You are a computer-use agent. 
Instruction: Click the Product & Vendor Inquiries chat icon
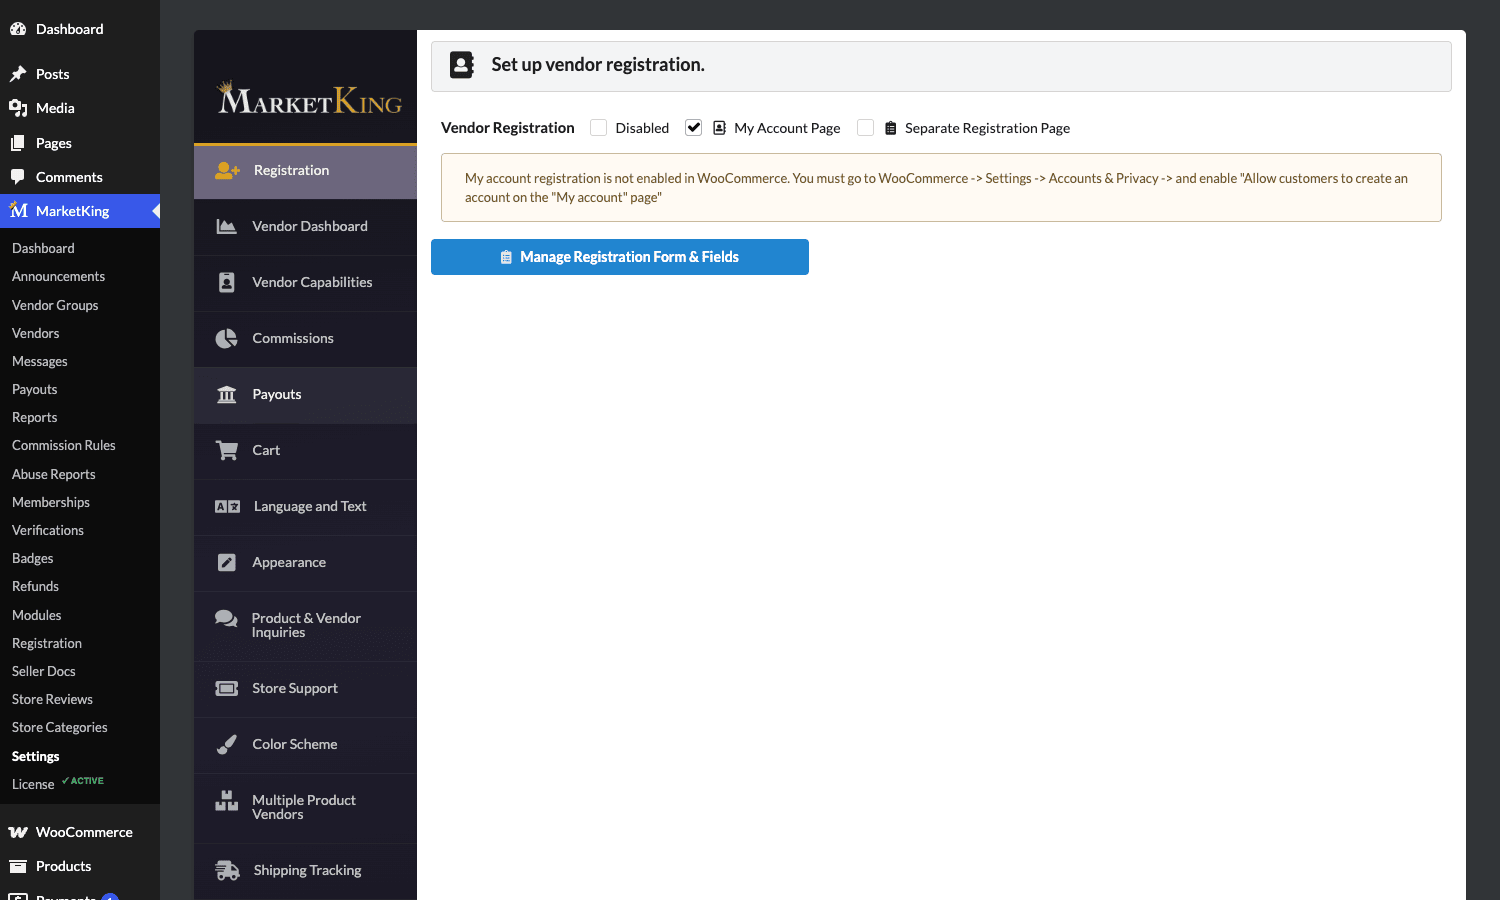(x=227, y=619)
